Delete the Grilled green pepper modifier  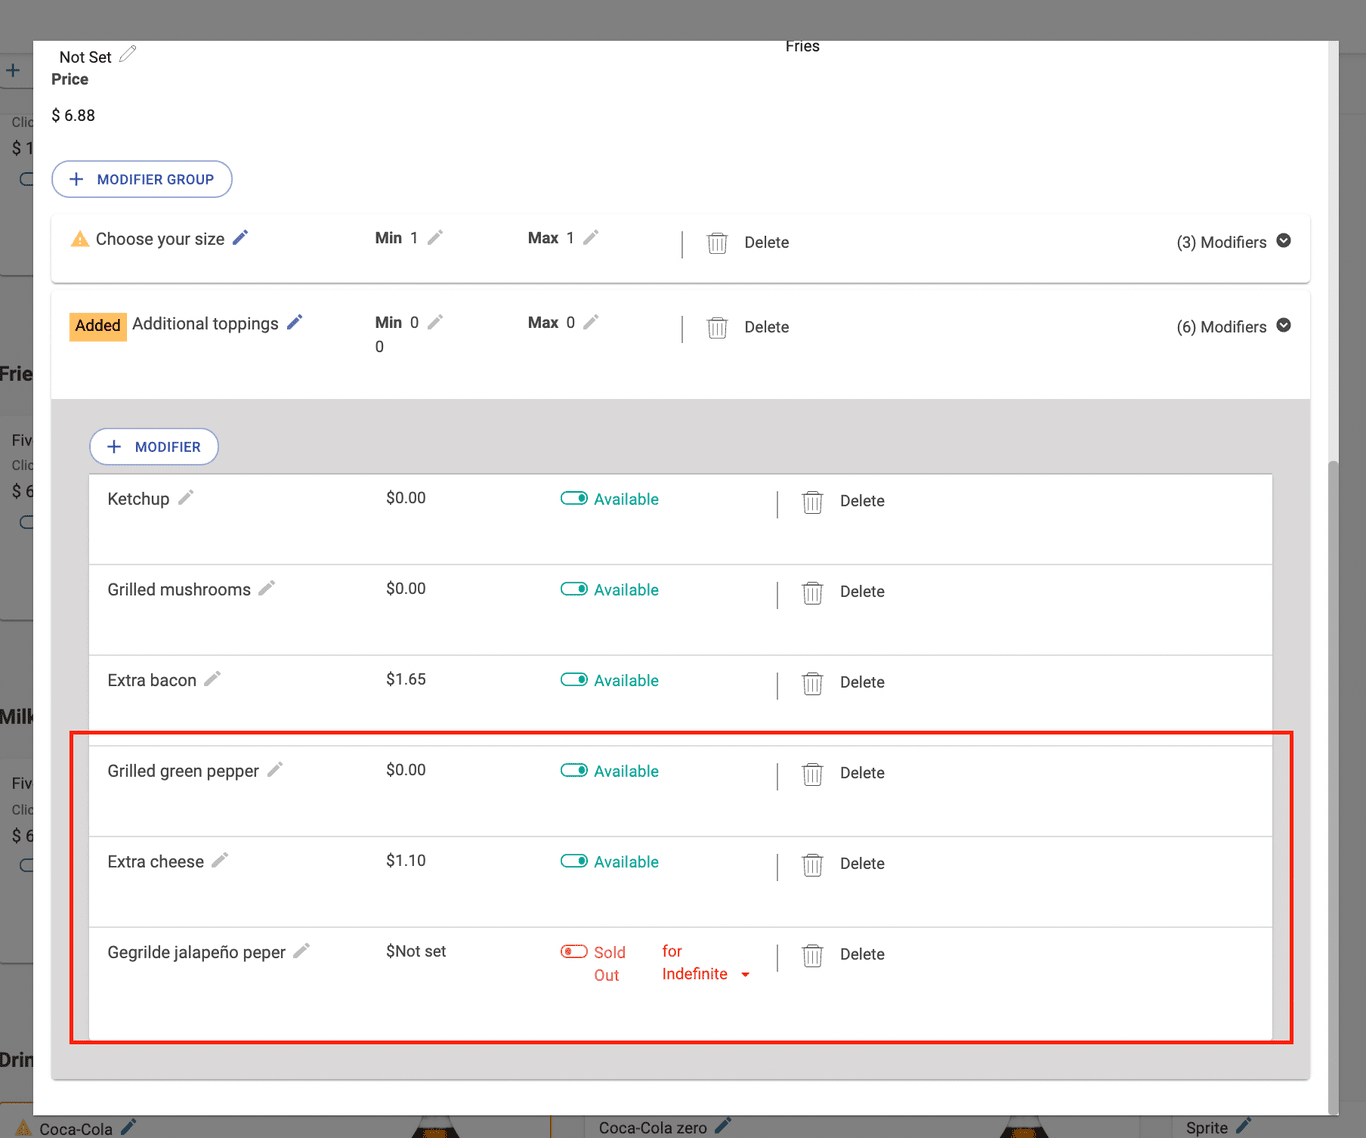(x=812, y=774)
